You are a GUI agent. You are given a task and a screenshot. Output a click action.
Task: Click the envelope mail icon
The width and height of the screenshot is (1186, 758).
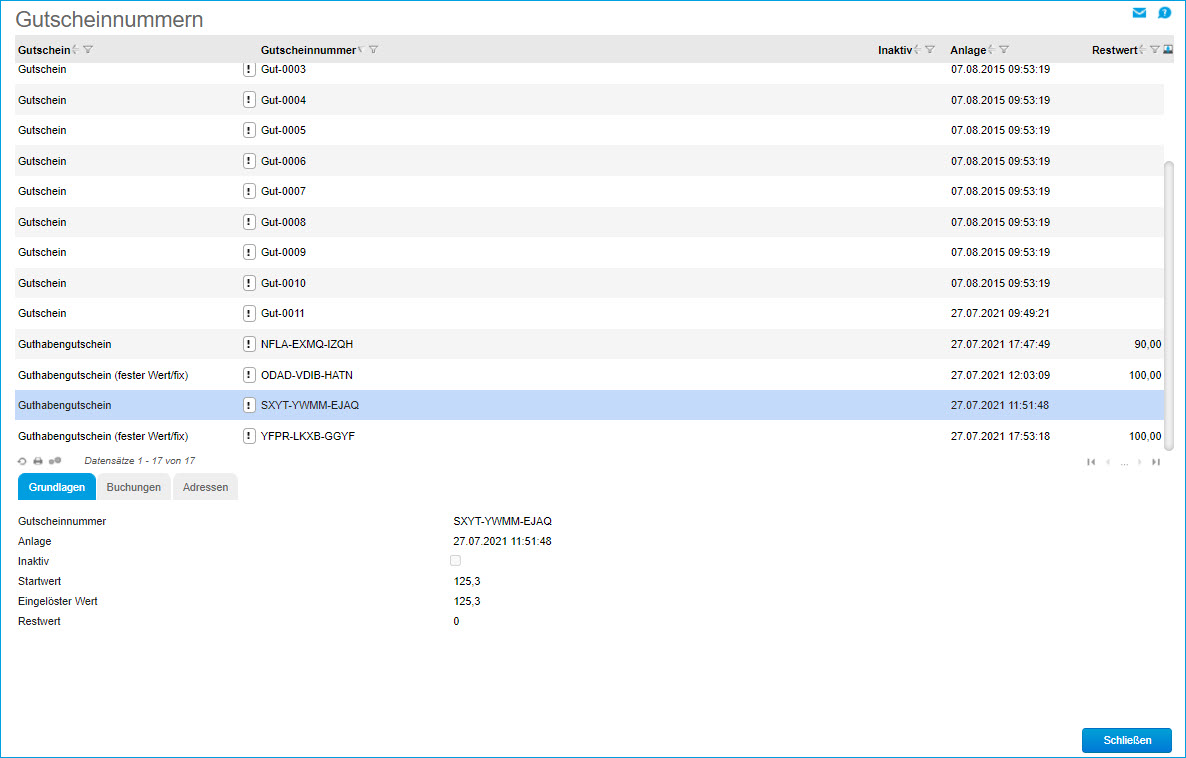click(1139, 13)
